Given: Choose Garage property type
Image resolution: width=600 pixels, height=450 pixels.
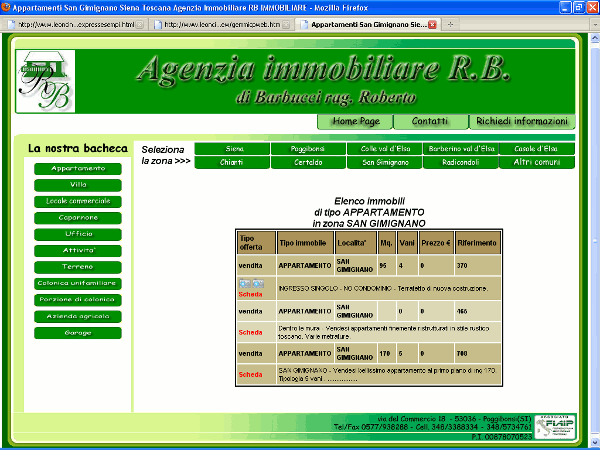Looking at the screenshot, I should (x=78, y=333).
